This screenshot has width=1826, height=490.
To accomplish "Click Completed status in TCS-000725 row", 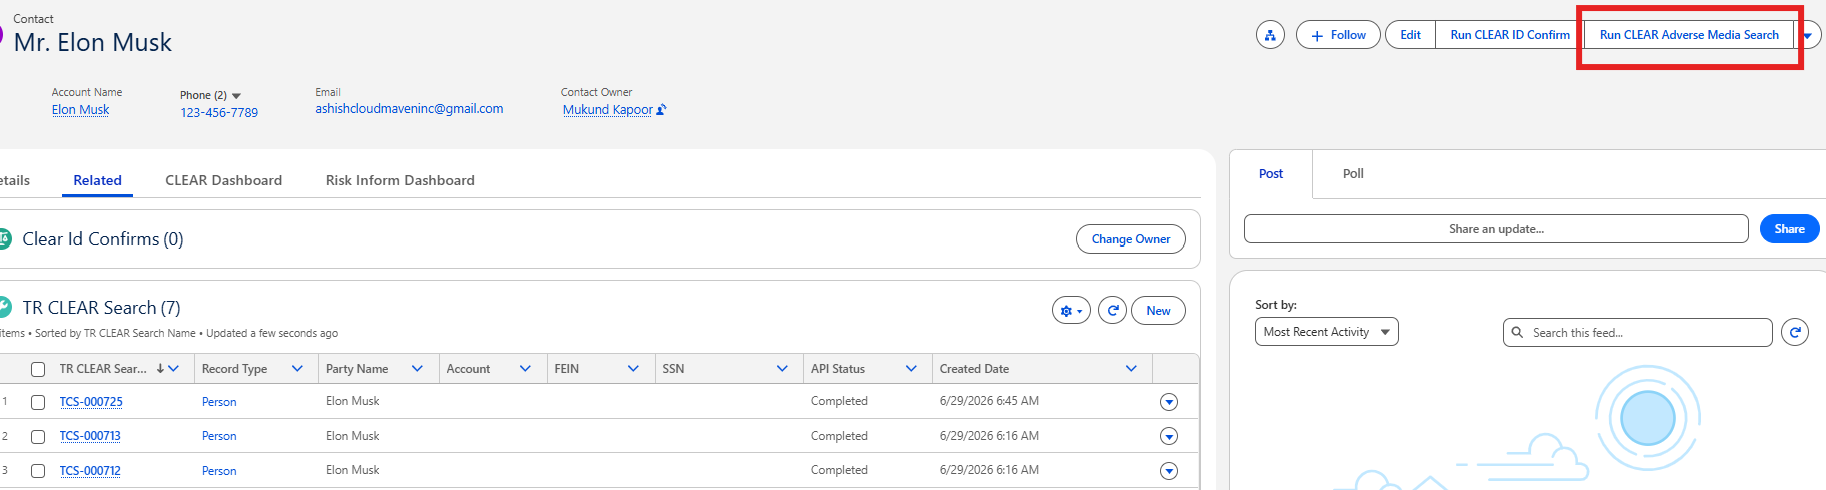I will click(x=839, y=401).
